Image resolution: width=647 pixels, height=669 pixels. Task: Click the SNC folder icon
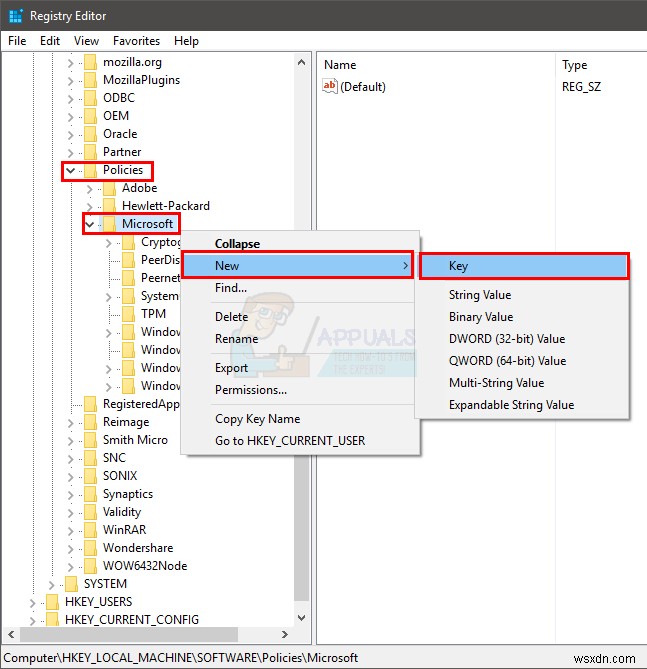pos(90,458)
